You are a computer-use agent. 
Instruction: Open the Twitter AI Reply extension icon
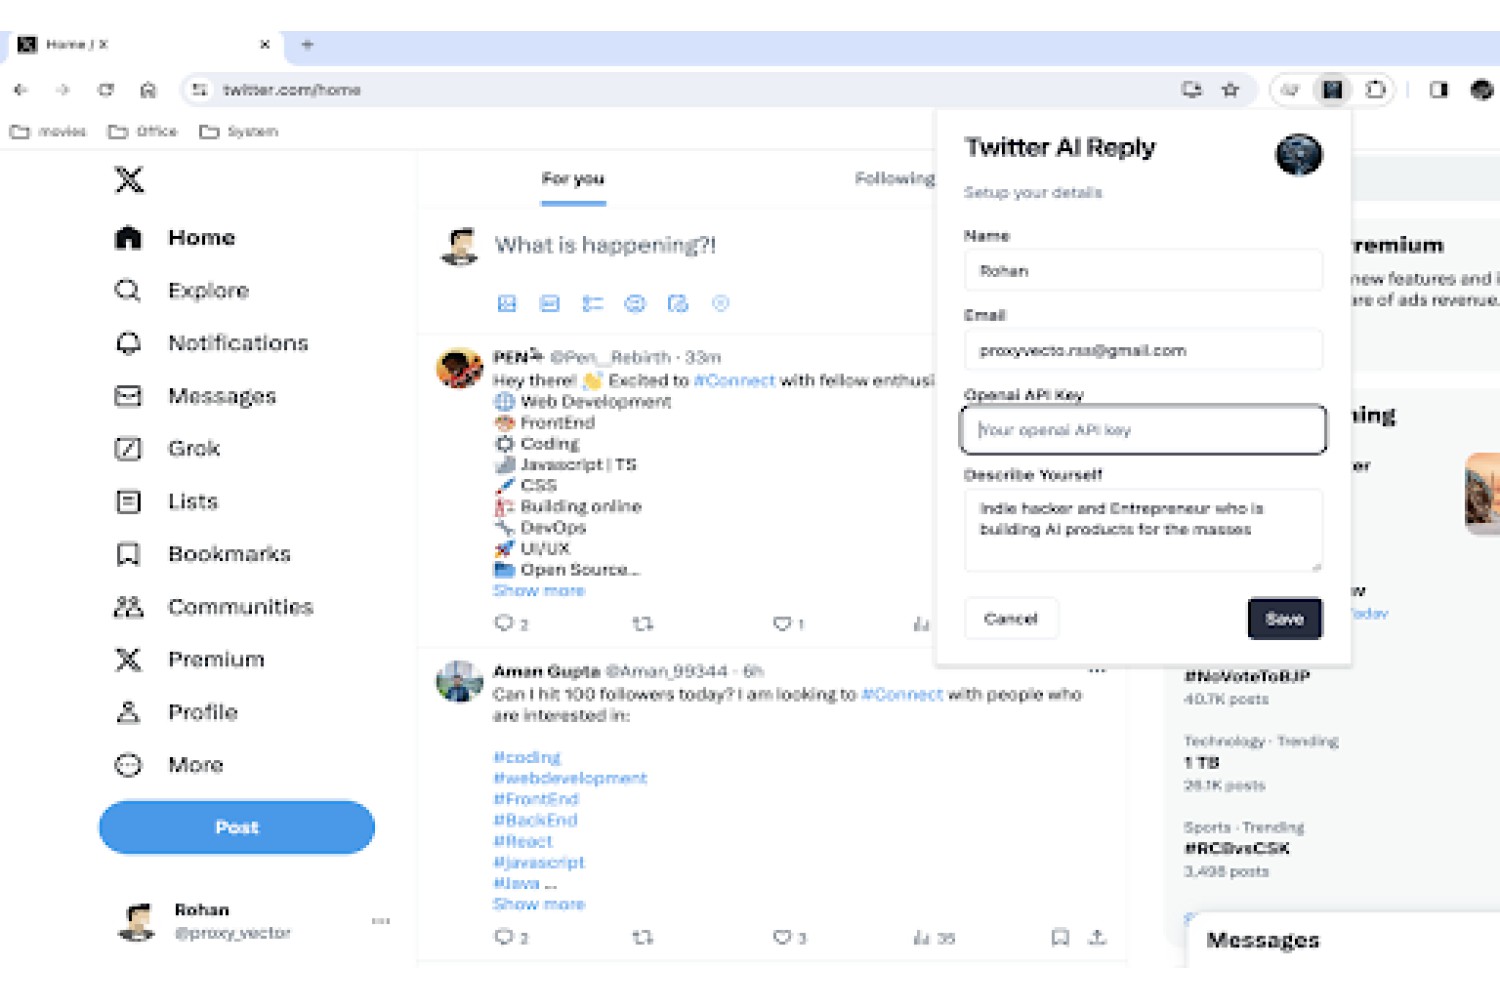[x=1332, y=90]
